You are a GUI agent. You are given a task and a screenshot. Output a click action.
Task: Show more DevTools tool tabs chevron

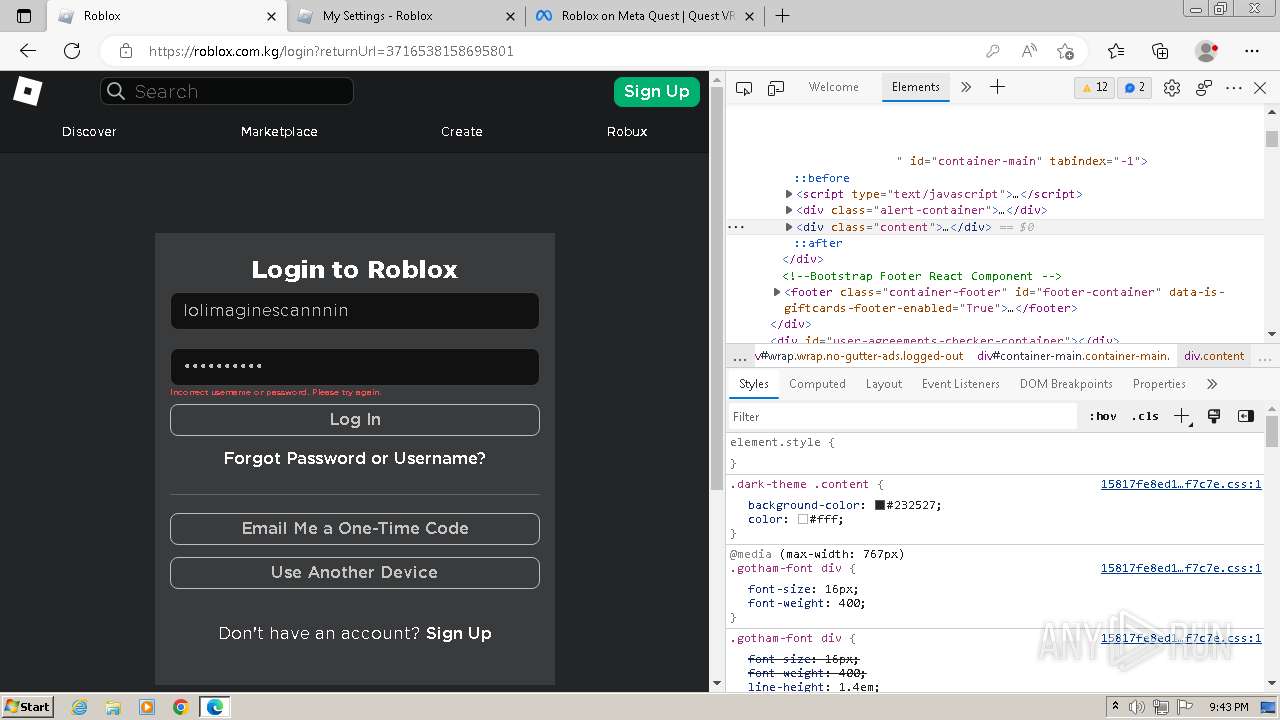[x=966, y=87]
